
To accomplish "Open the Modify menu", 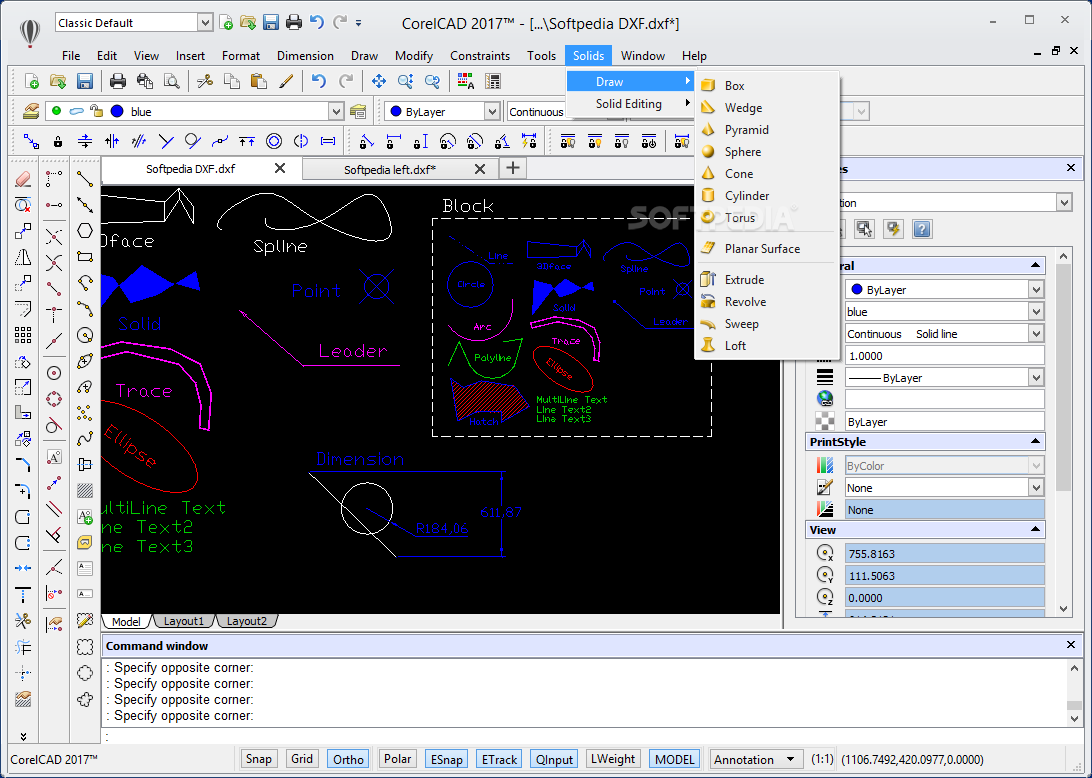I will tap(414, 56).
